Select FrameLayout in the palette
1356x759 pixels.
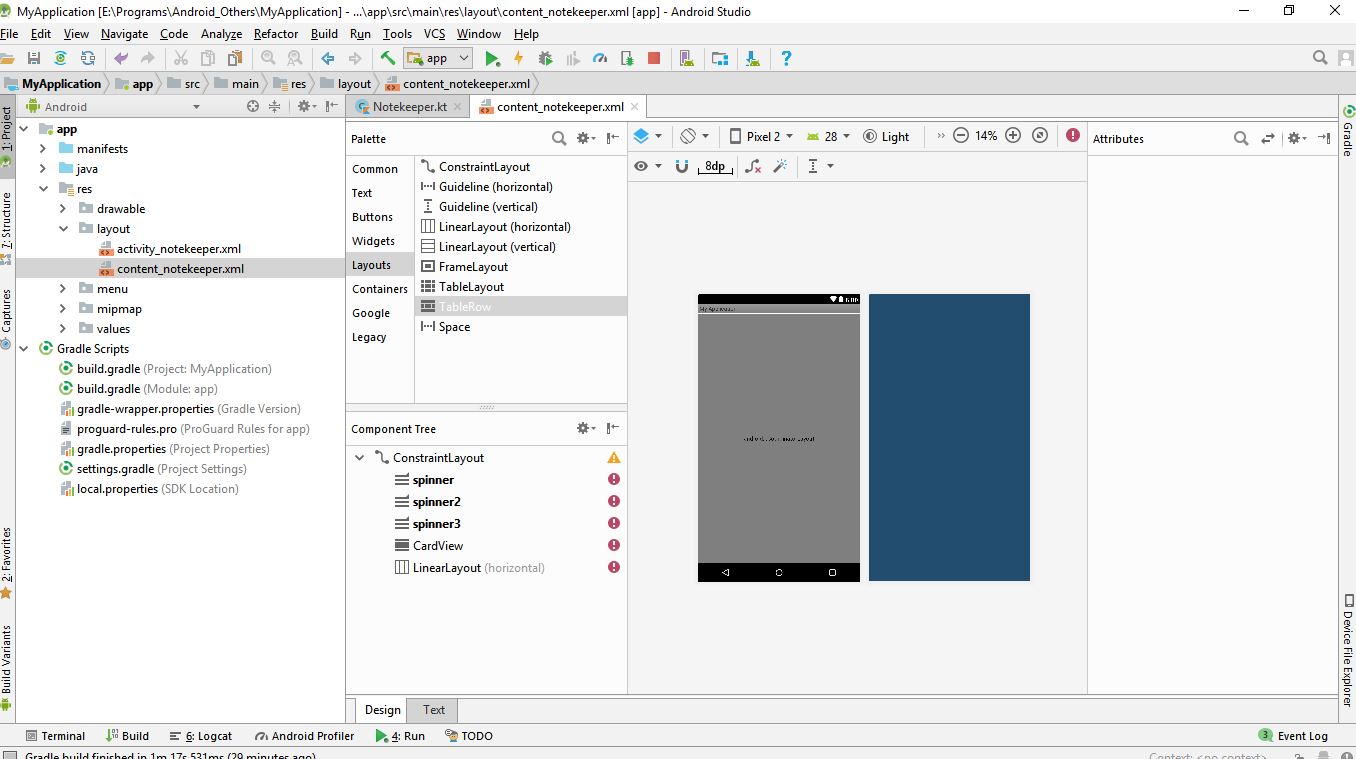473,266
